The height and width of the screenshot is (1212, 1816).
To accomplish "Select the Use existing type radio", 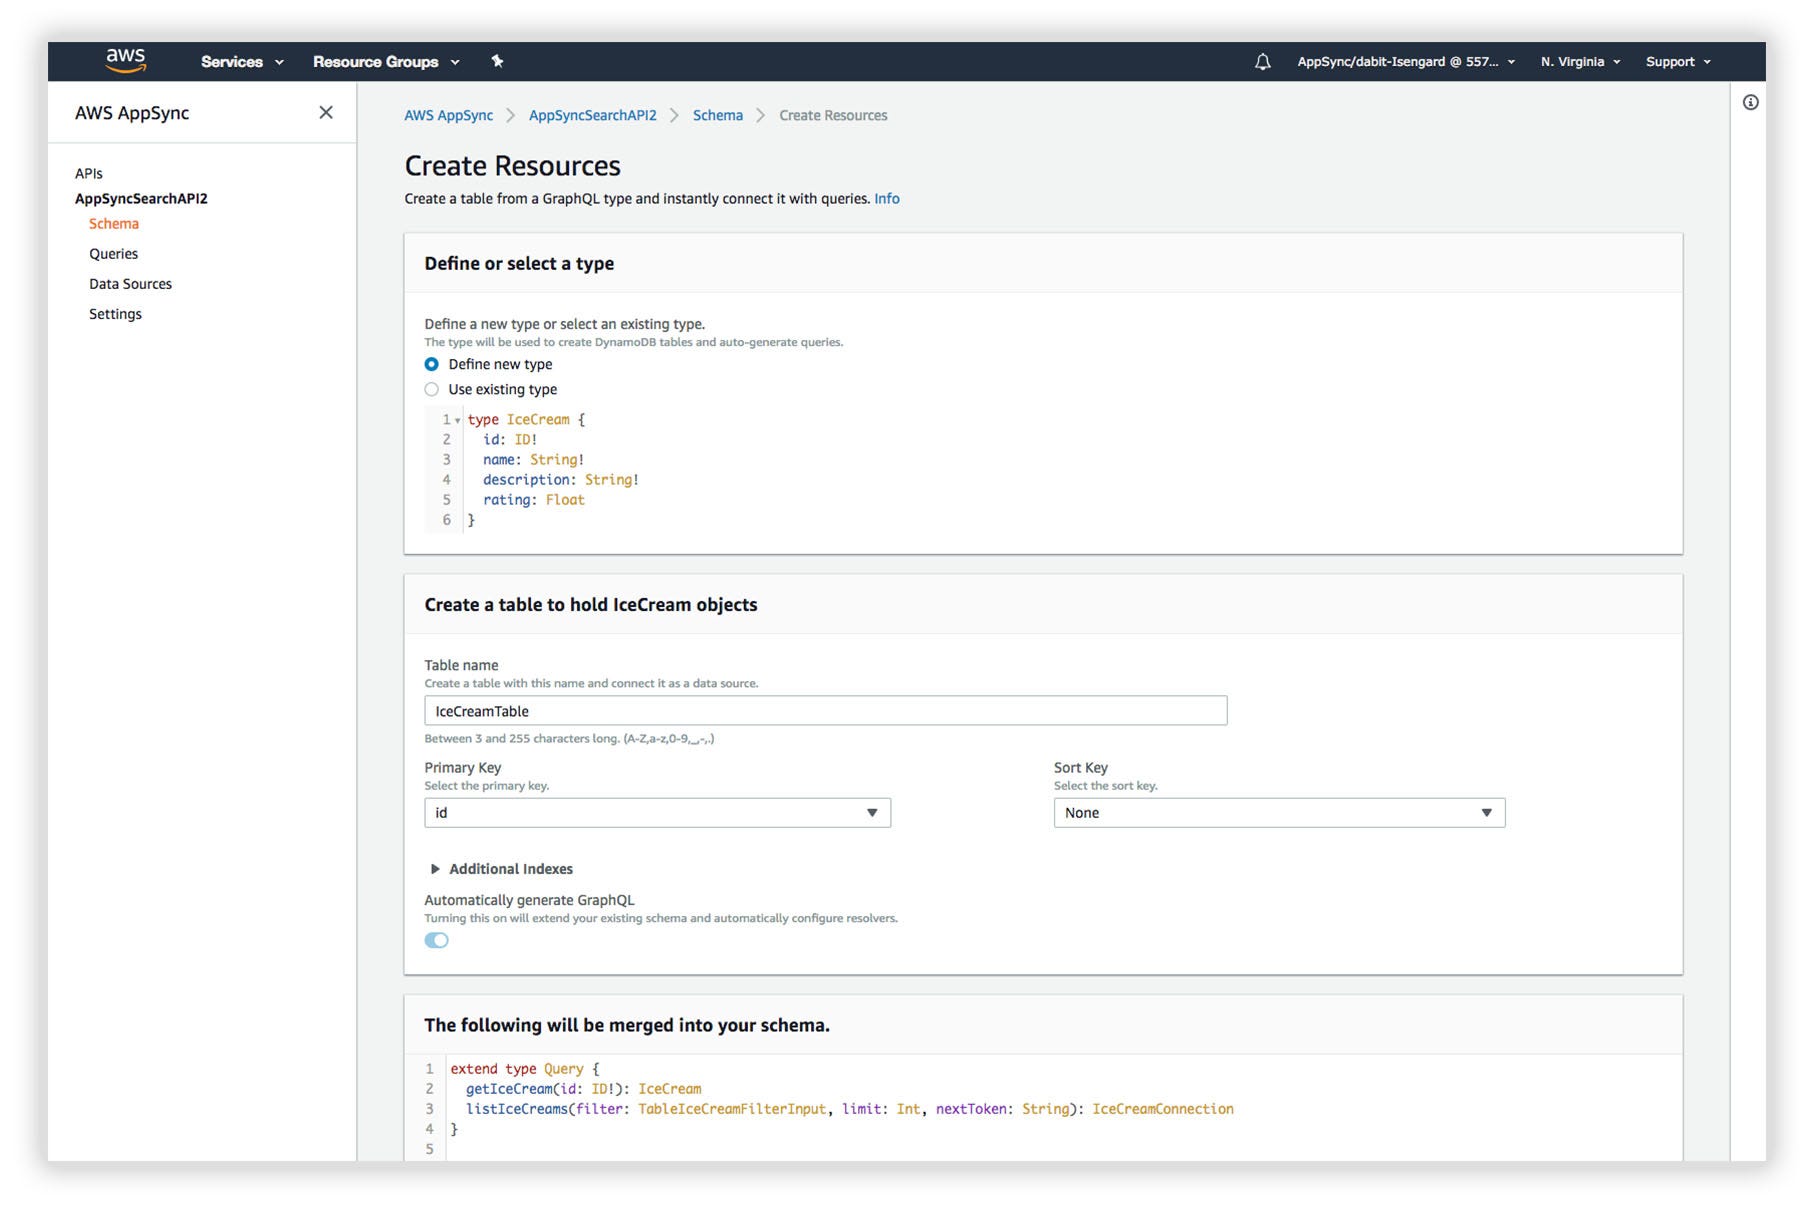I will (432, 389).
